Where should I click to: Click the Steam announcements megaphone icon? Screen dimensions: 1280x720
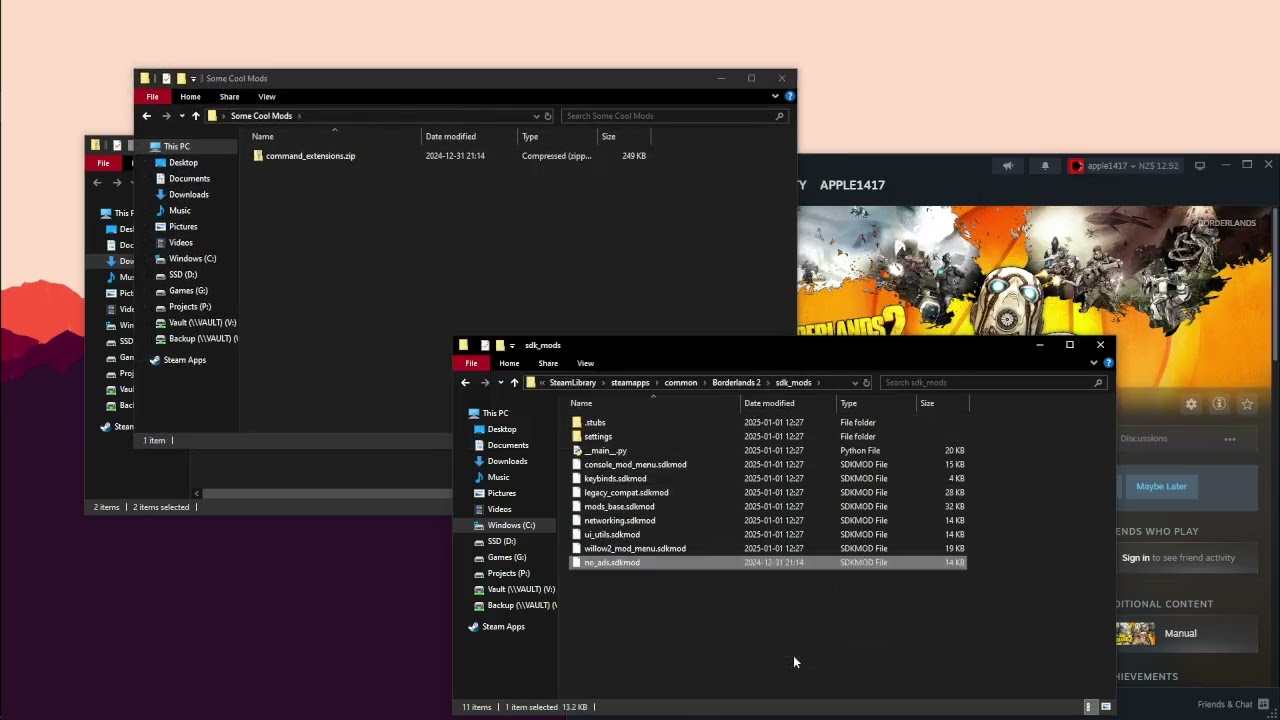click(1008, 166)
